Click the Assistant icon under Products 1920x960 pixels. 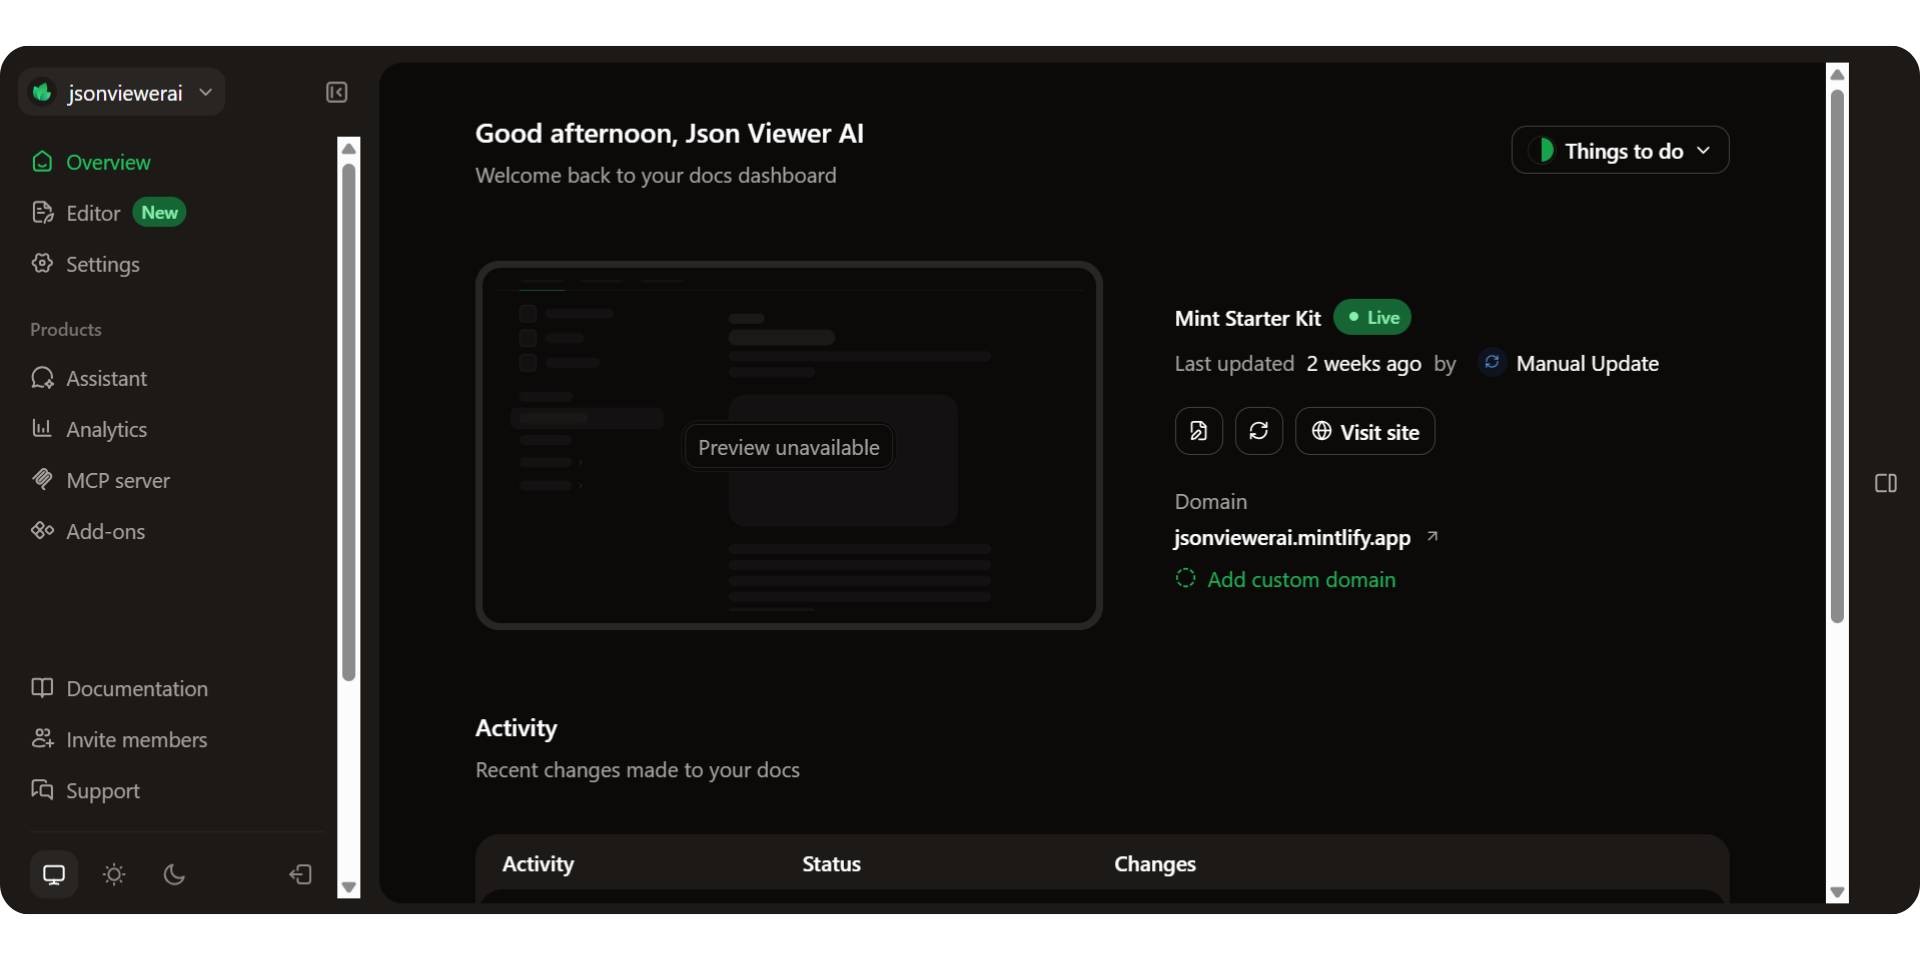tap(43, 378)
